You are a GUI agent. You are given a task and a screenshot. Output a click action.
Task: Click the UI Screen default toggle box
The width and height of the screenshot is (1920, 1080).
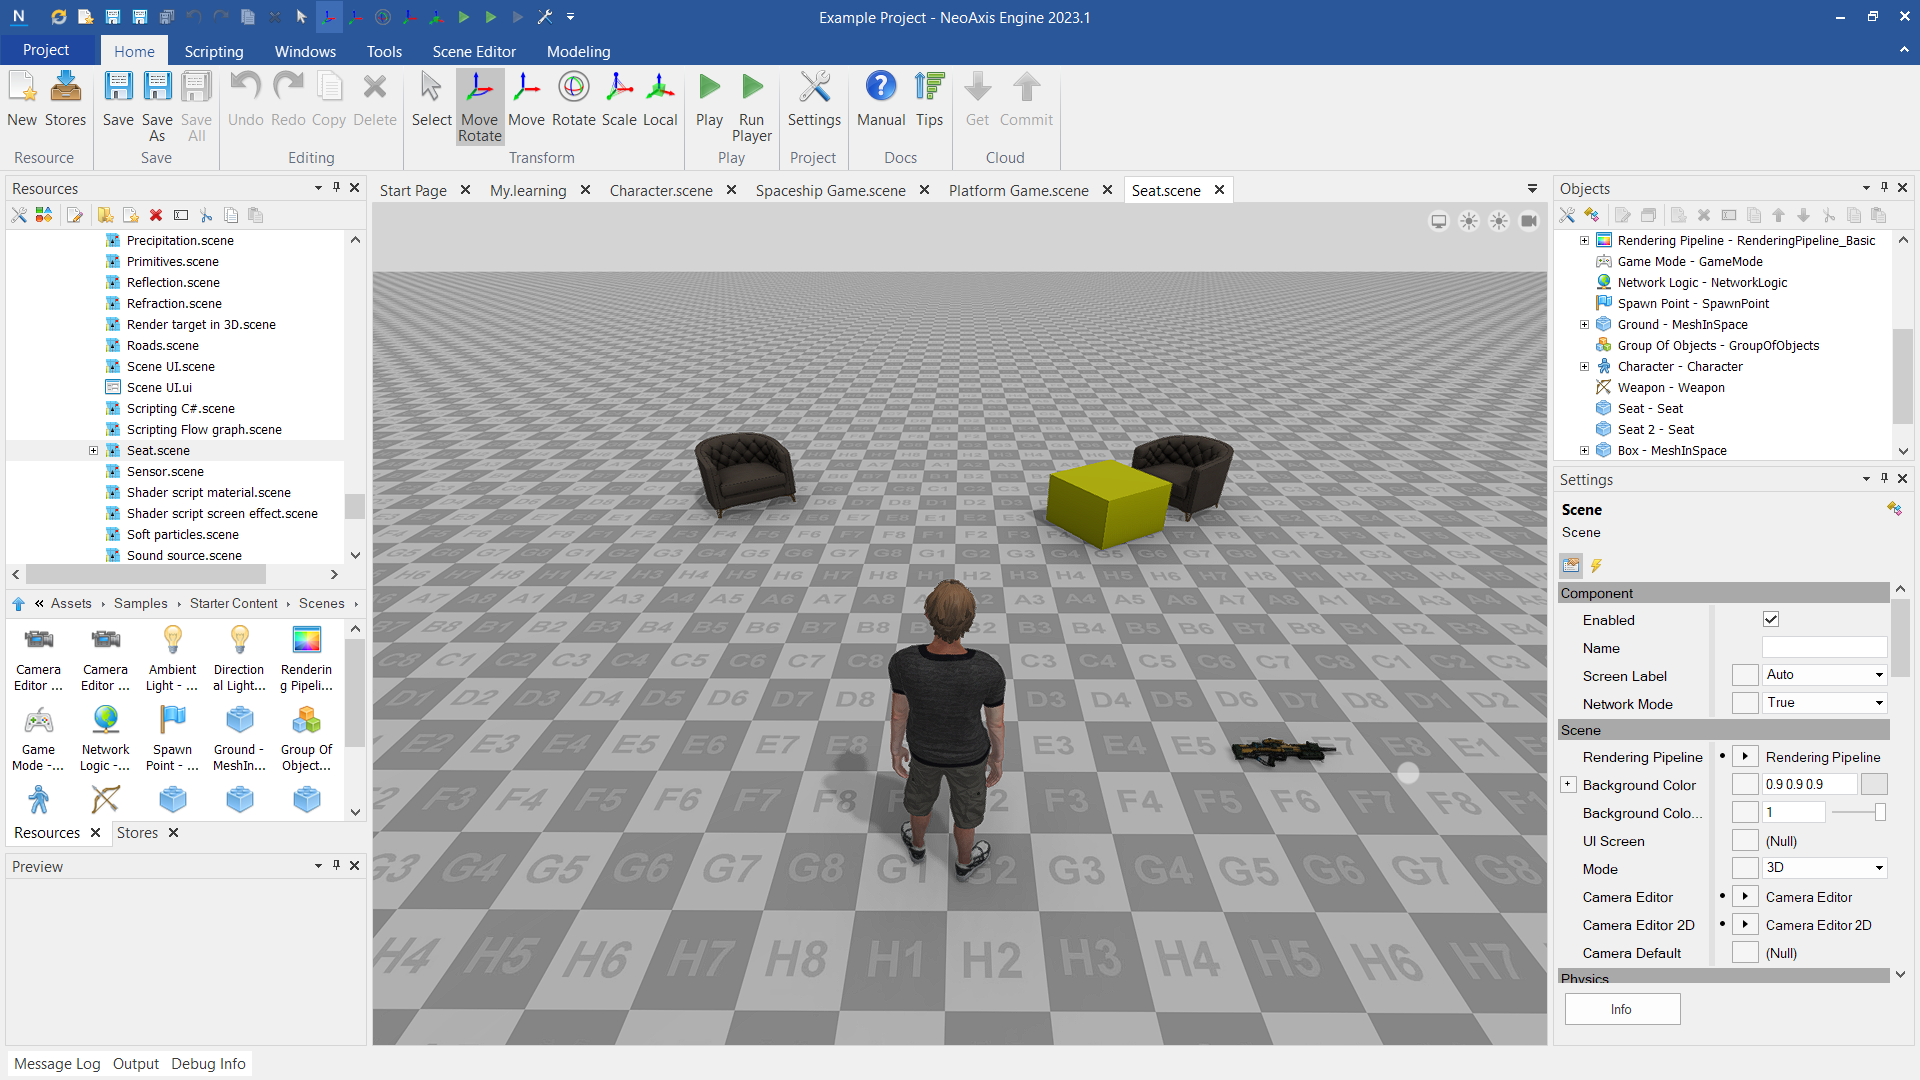(1745, 841)
